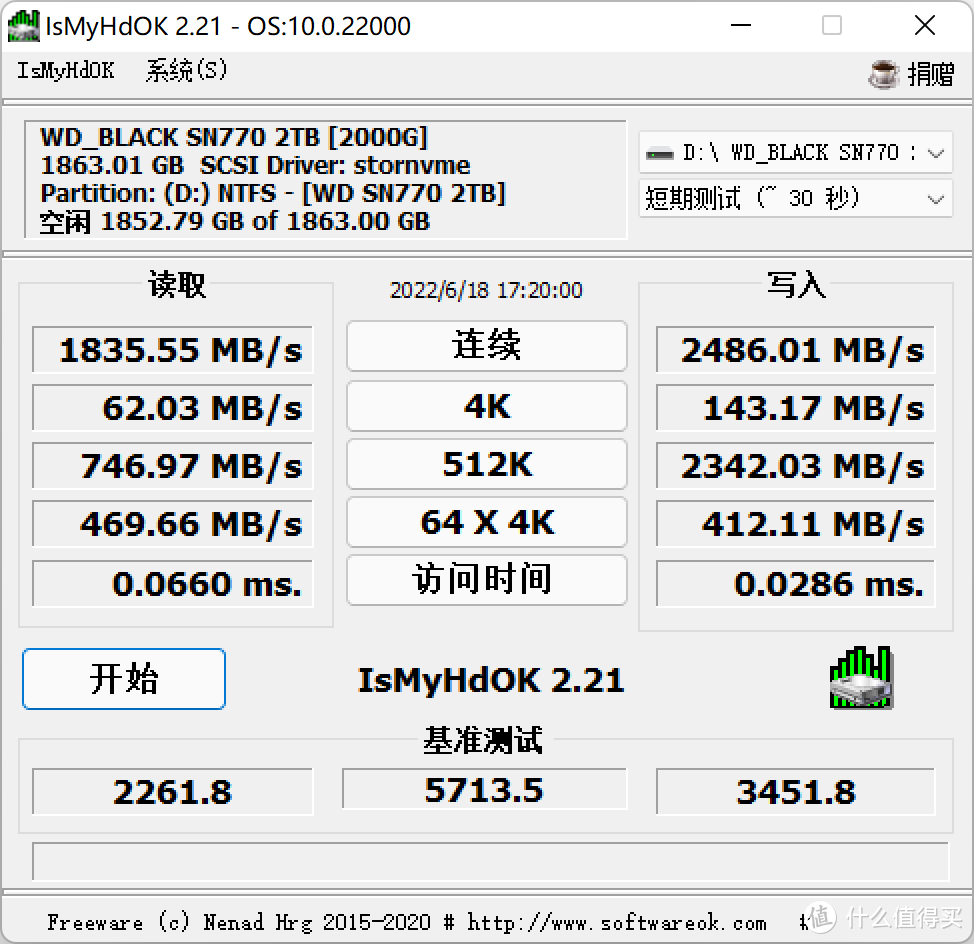Click the empty progress bar at the bottom
Image resolution: width=974 pixels, height=944 pixels.
(x=490, y=861)
